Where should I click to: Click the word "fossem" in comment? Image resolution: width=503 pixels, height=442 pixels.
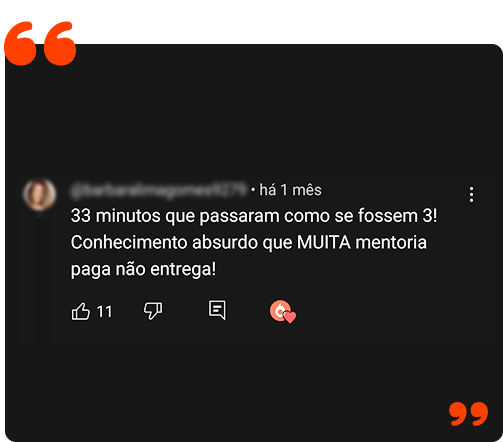388,216
